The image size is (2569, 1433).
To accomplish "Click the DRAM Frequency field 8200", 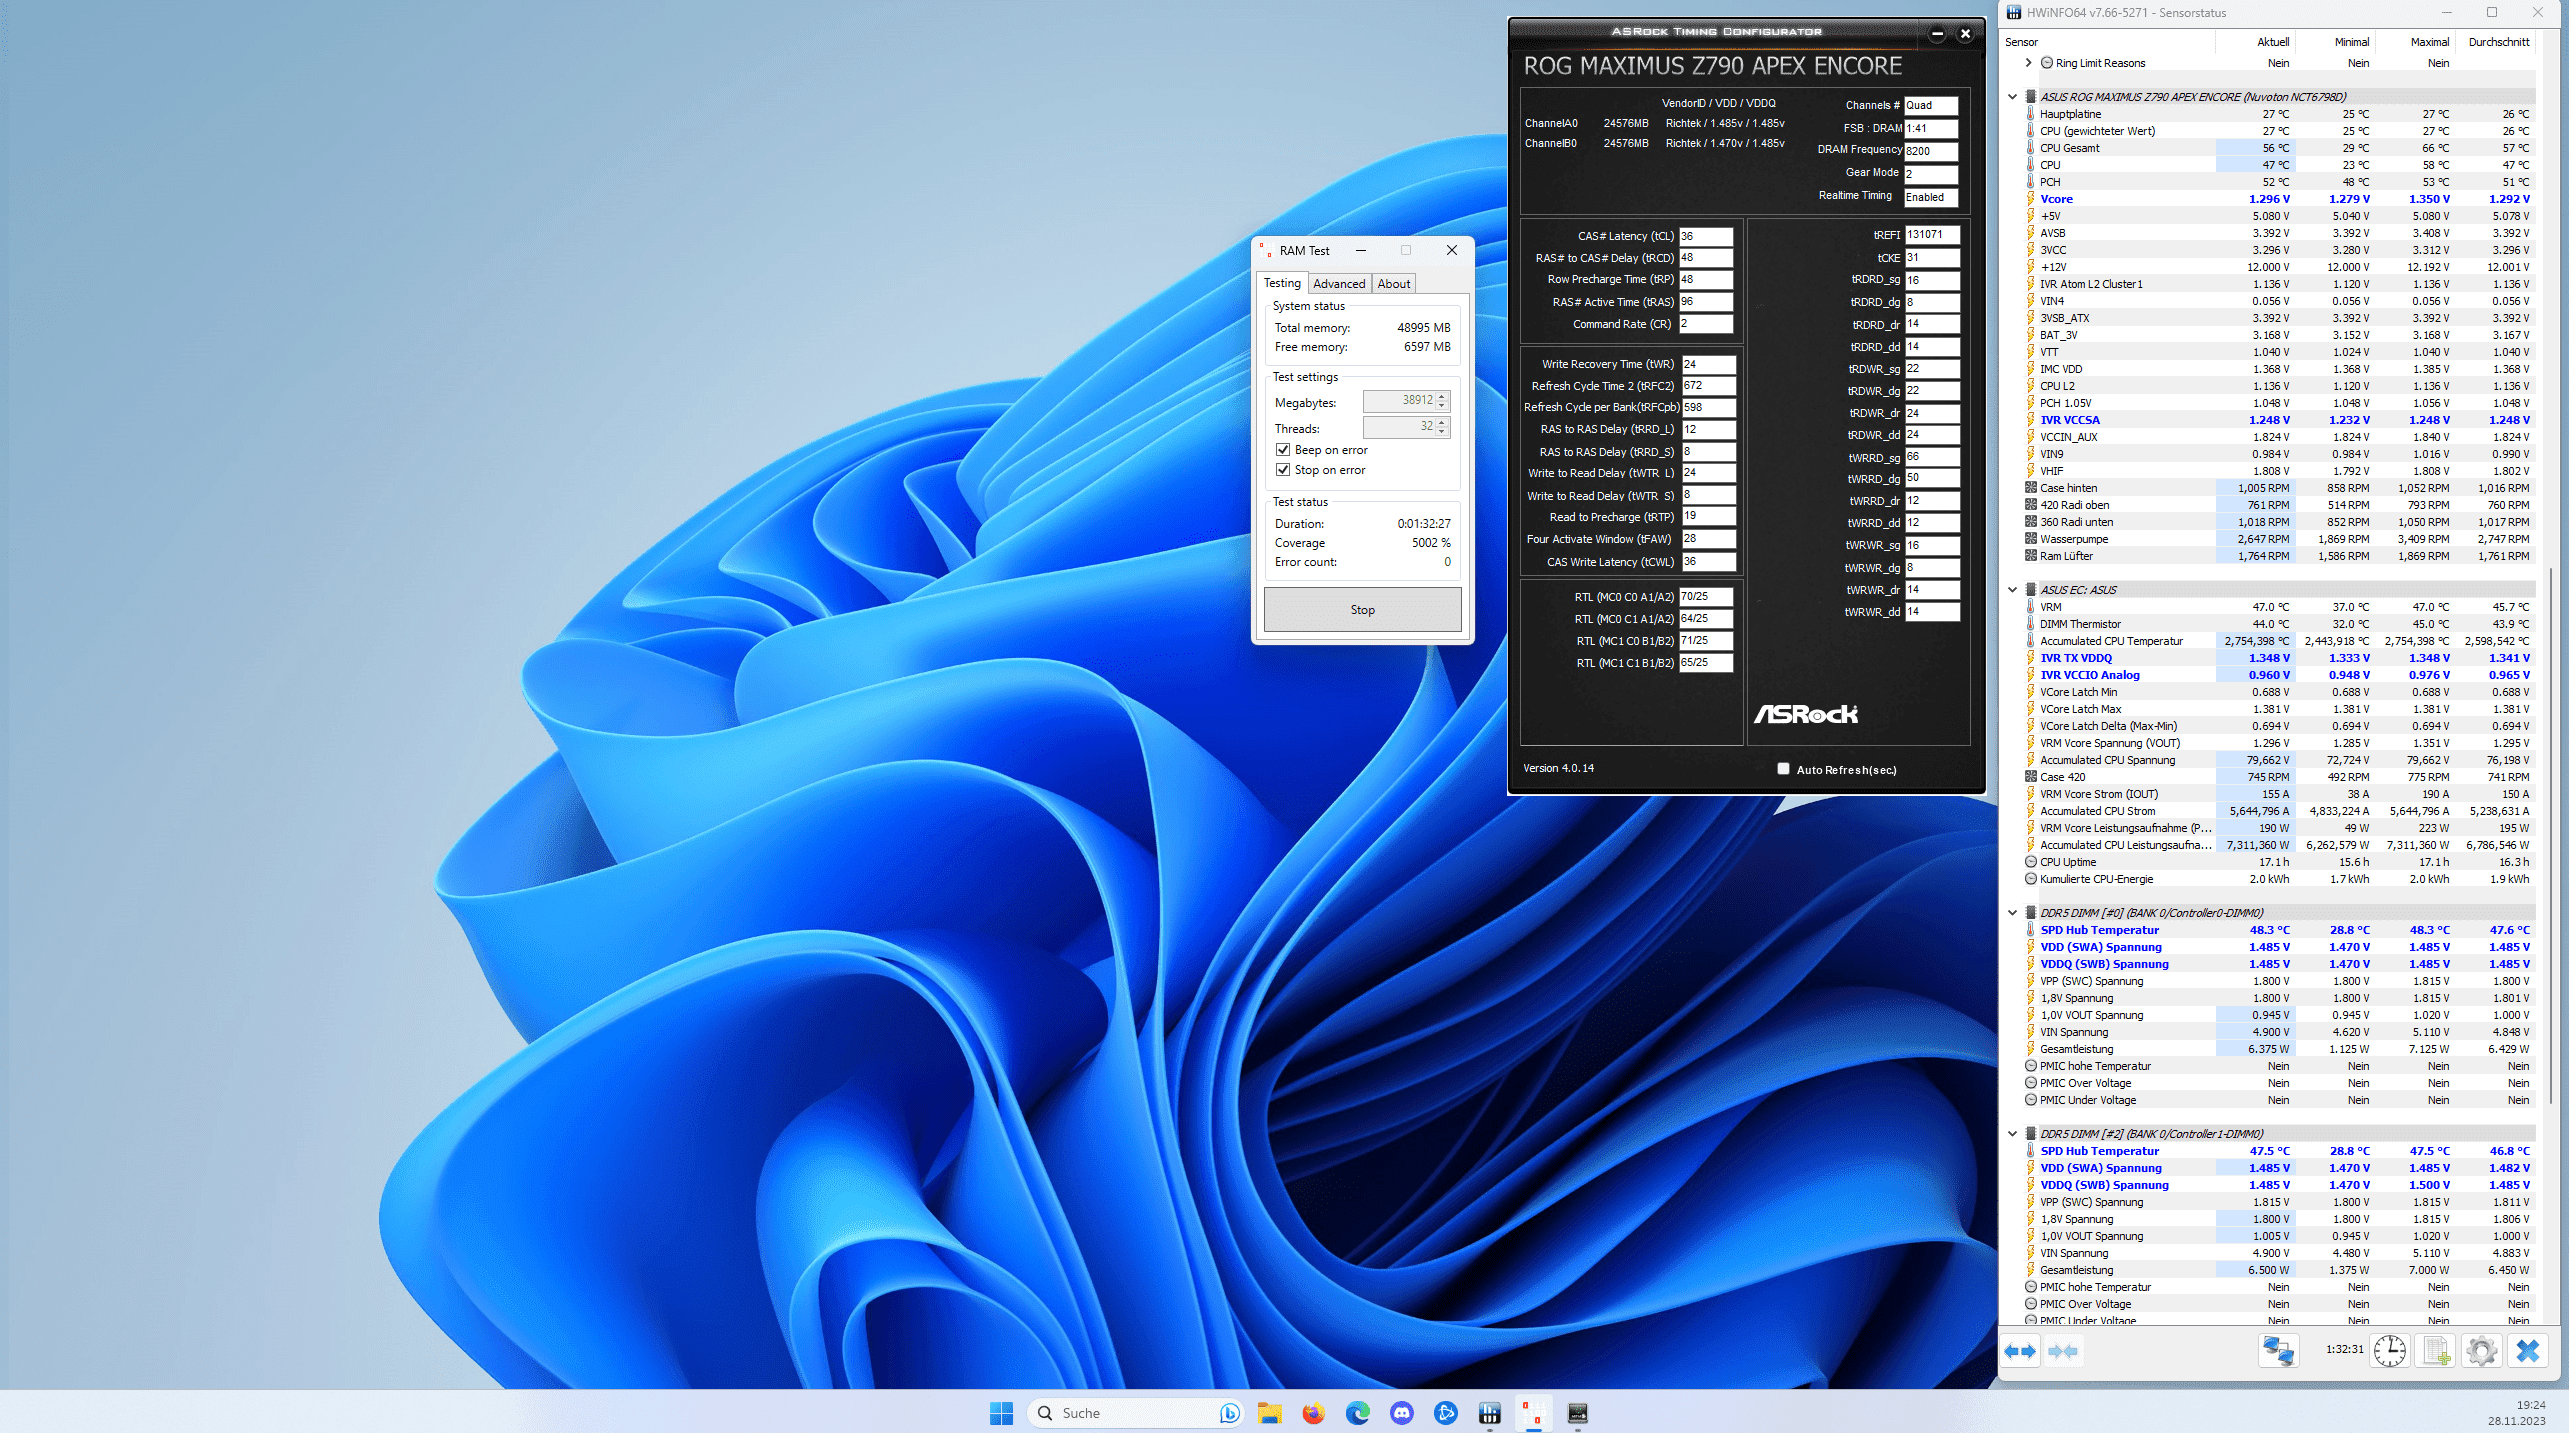I will 1930,151.
